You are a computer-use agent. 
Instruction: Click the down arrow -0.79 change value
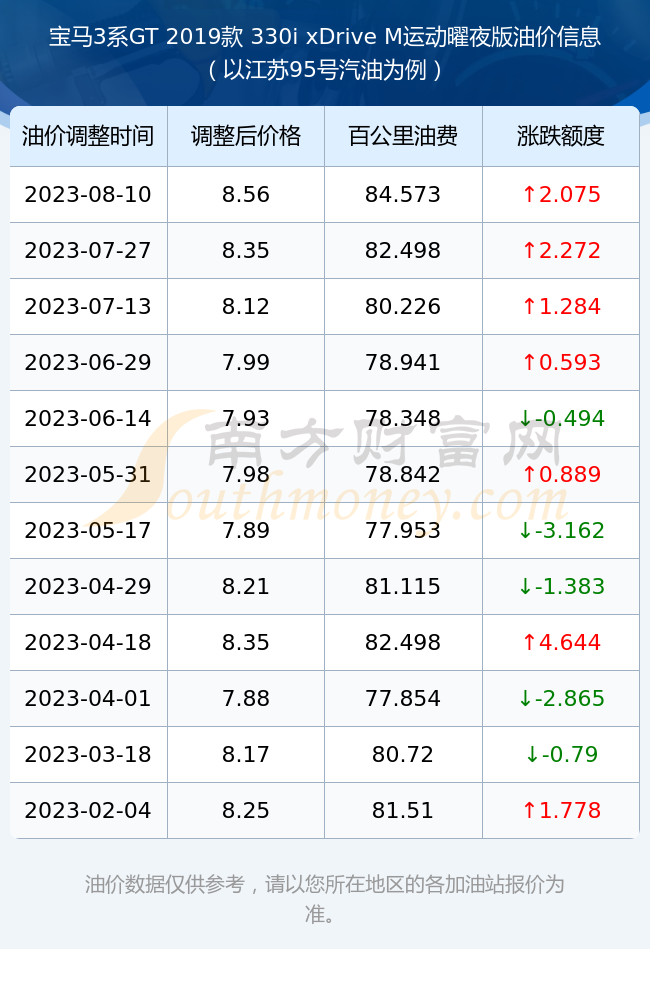[561, 754]
